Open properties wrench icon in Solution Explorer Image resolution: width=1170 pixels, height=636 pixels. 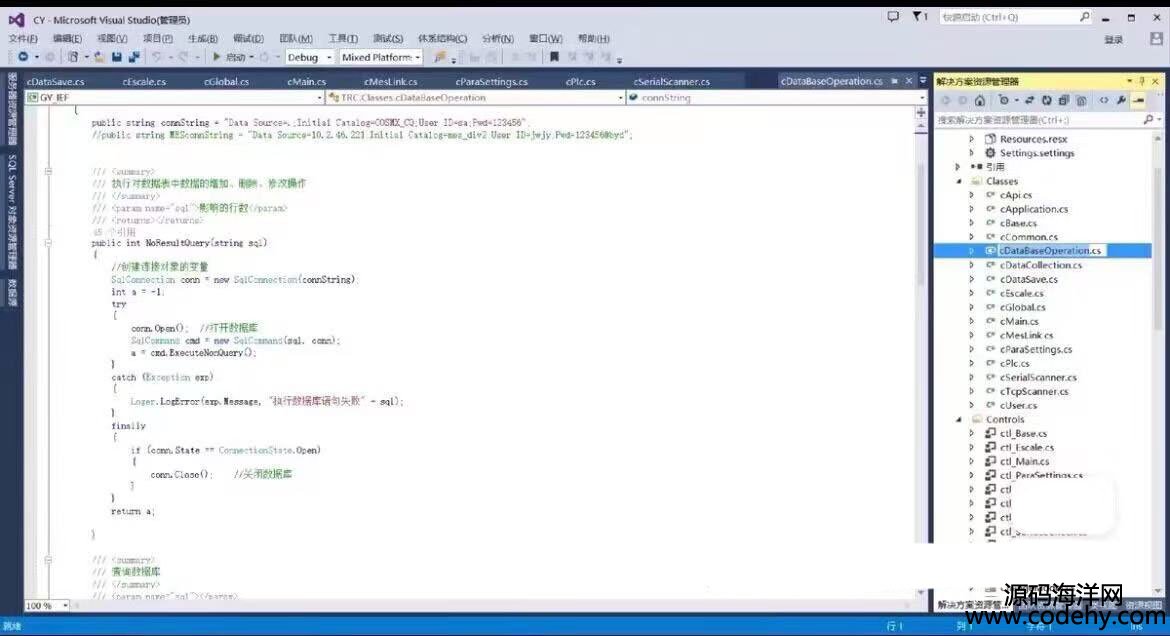(x=1121, y=100)
